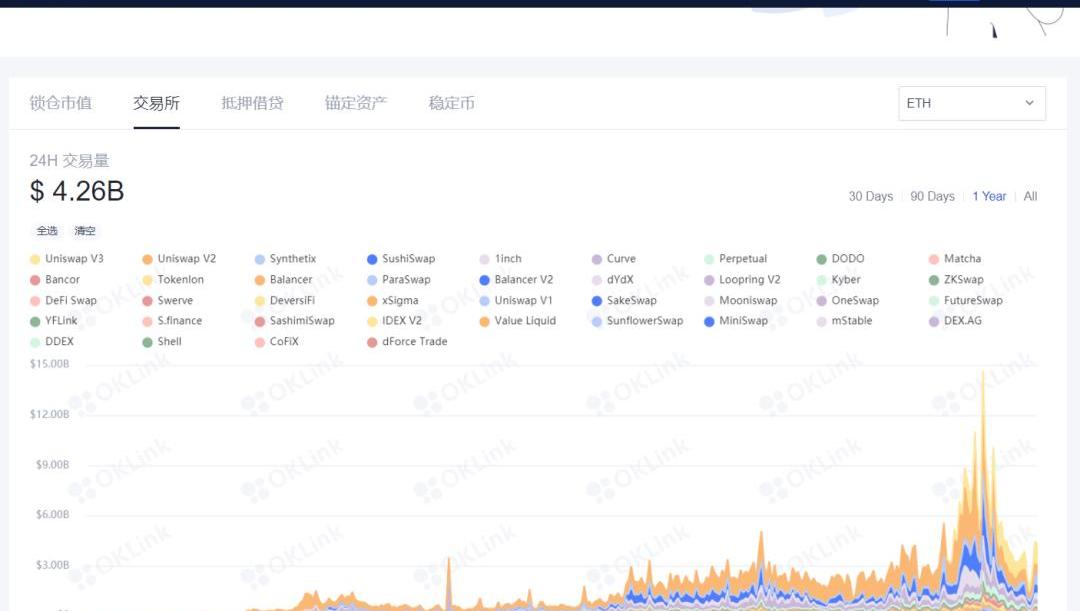The height and width of the screenshot is (611, 1080).
Task: Click the CoFiX legend text
Action: (x=284, y=342)
